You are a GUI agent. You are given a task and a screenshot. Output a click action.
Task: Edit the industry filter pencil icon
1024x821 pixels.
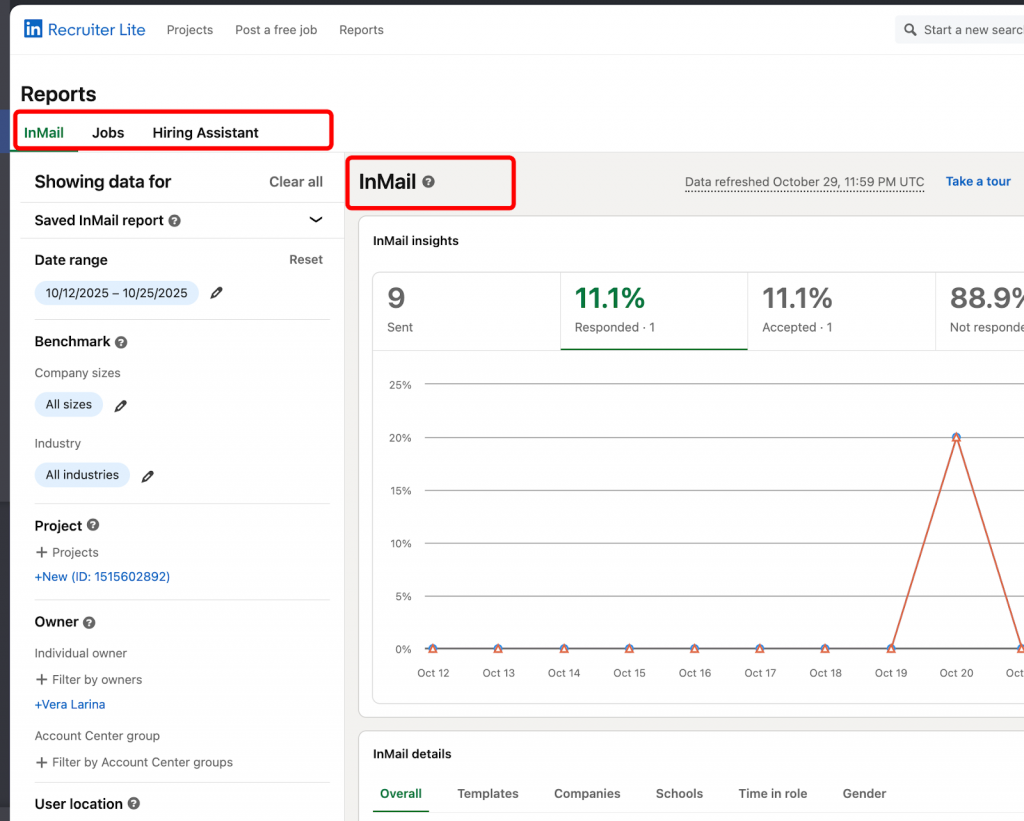(x=146, y=476)
